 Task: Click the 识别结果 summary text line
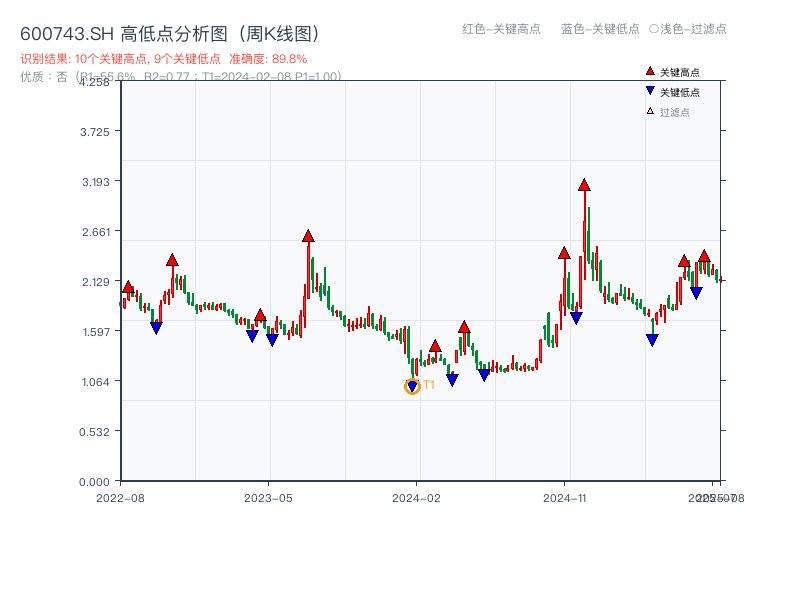point(160,60)
